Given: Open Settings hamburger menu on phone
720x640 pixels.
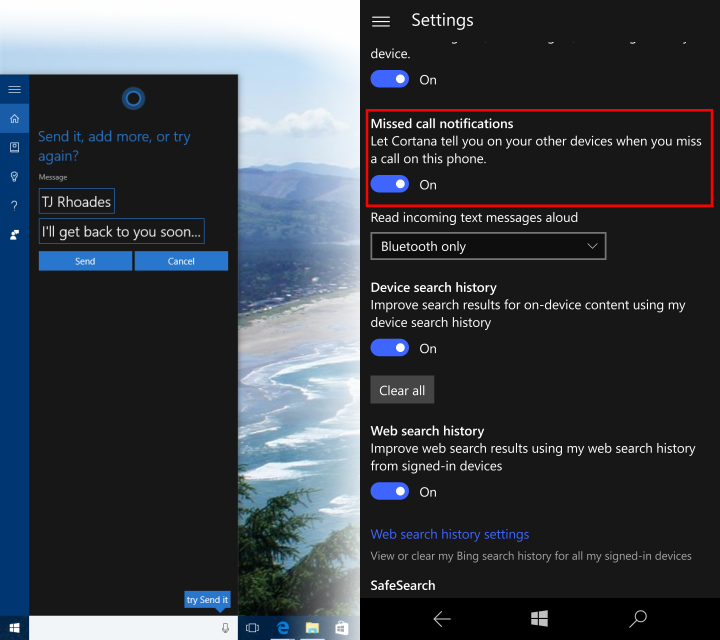Looking at the screenshot, I should [381, 21].
